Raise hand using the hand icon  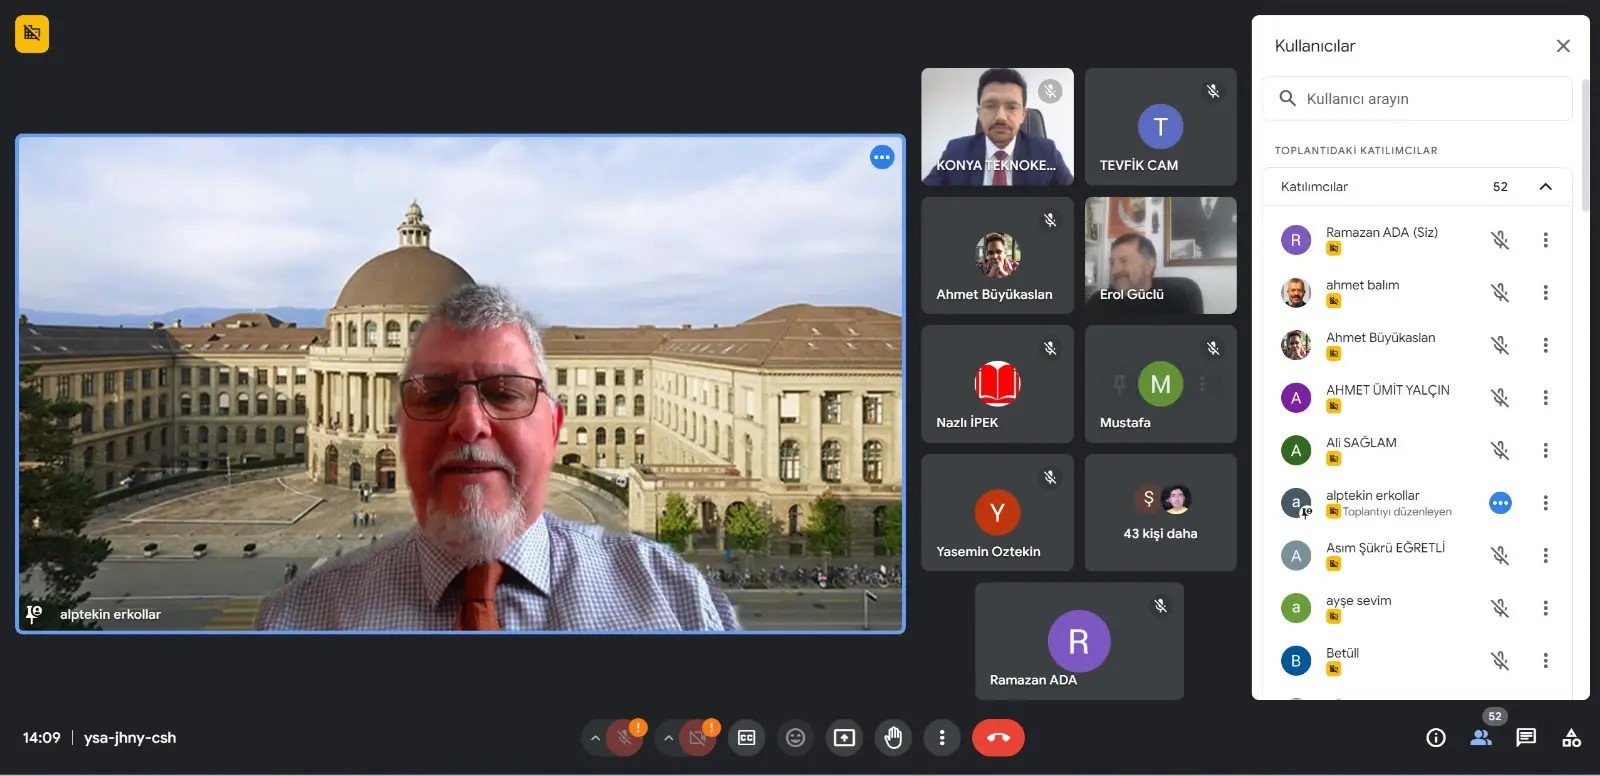(893, 738)
